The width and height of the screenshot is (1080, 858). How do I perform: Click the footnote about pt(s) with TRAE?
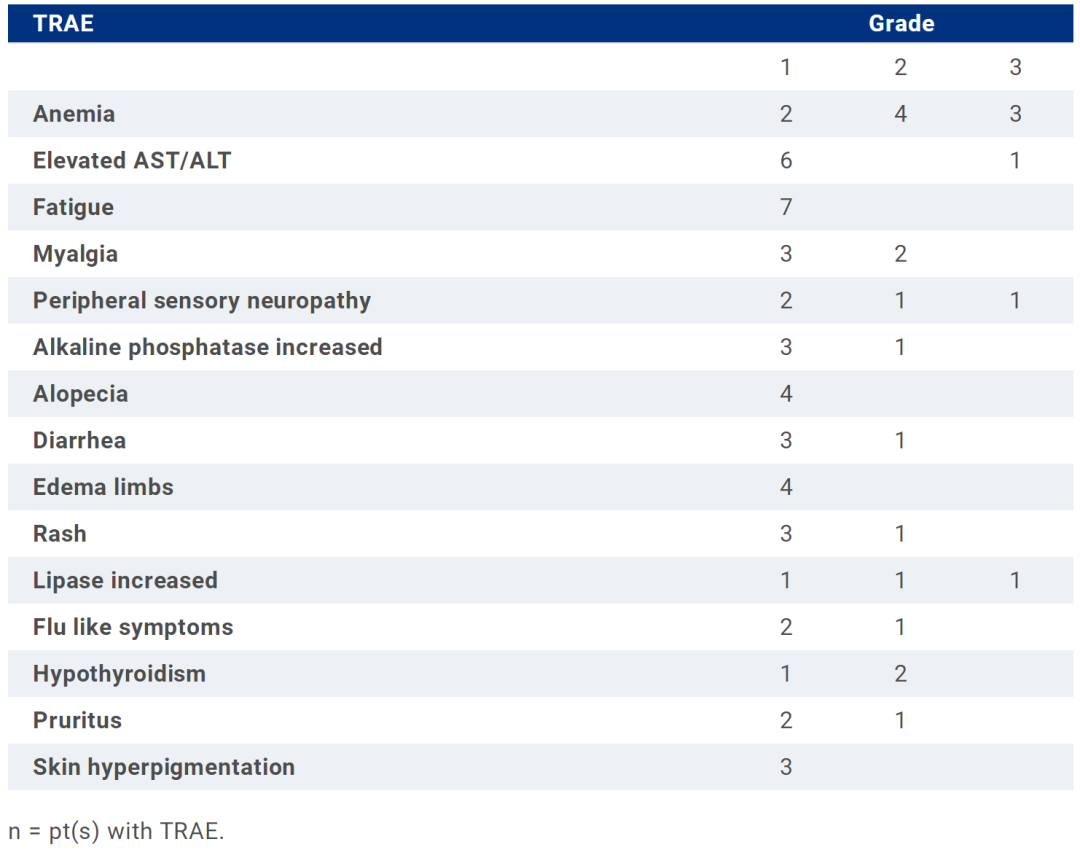[x=116, y=830]
